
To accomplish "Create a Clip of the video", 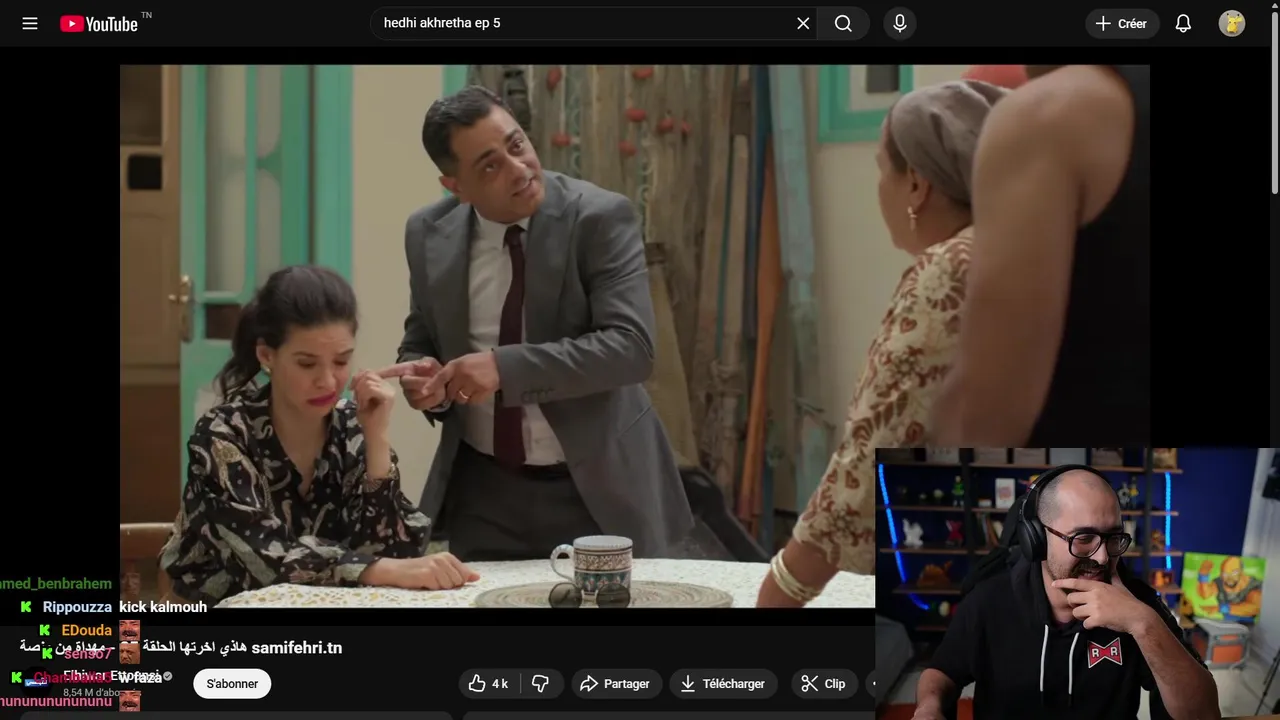I will coord(824,684).
